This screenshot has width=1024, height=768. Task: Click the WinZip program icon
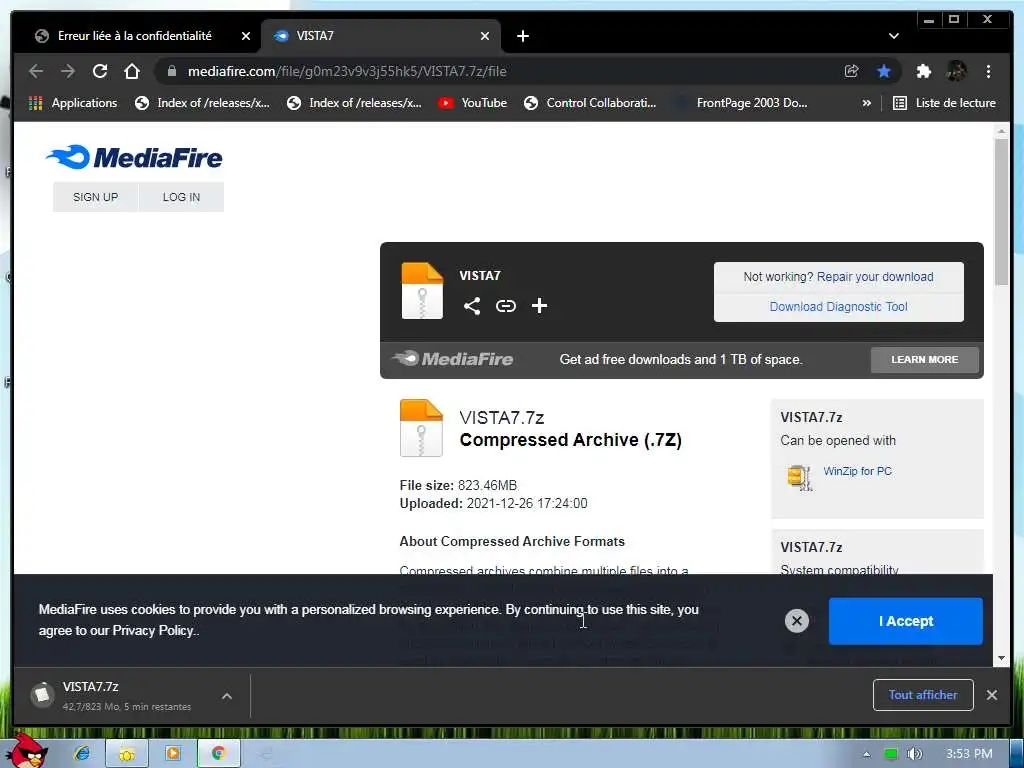799,477
